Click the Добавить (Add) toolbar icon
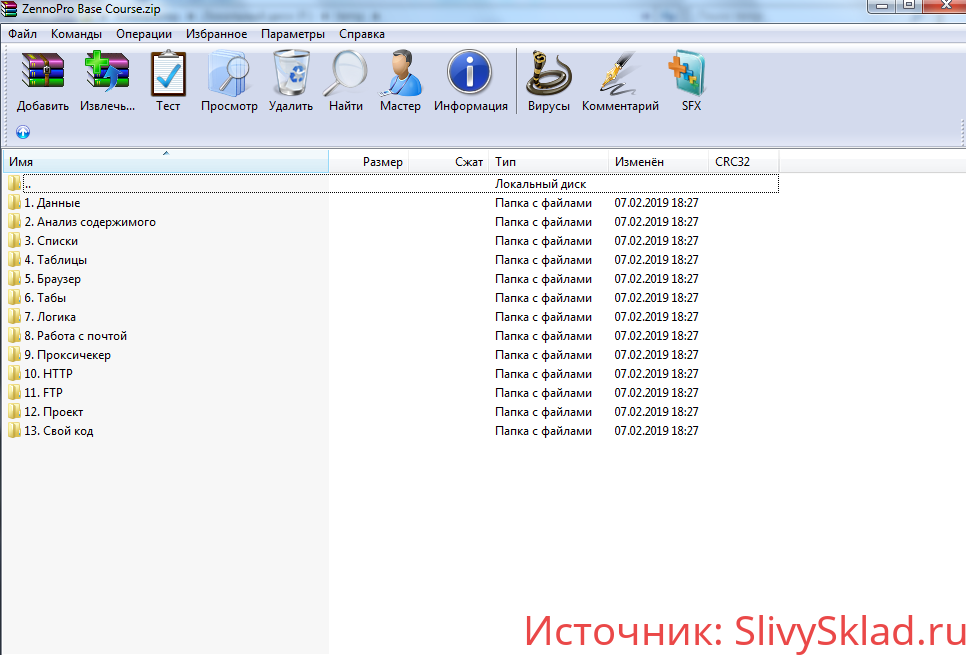 coord(43,80)
